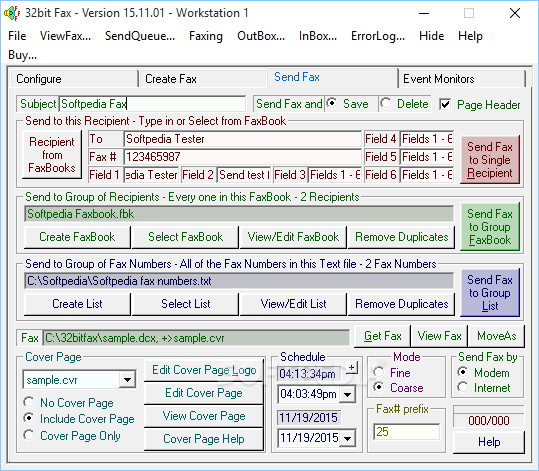The image size is (539, 471).
Task: Open the OutBox... menu
Action: click(261, 36)
